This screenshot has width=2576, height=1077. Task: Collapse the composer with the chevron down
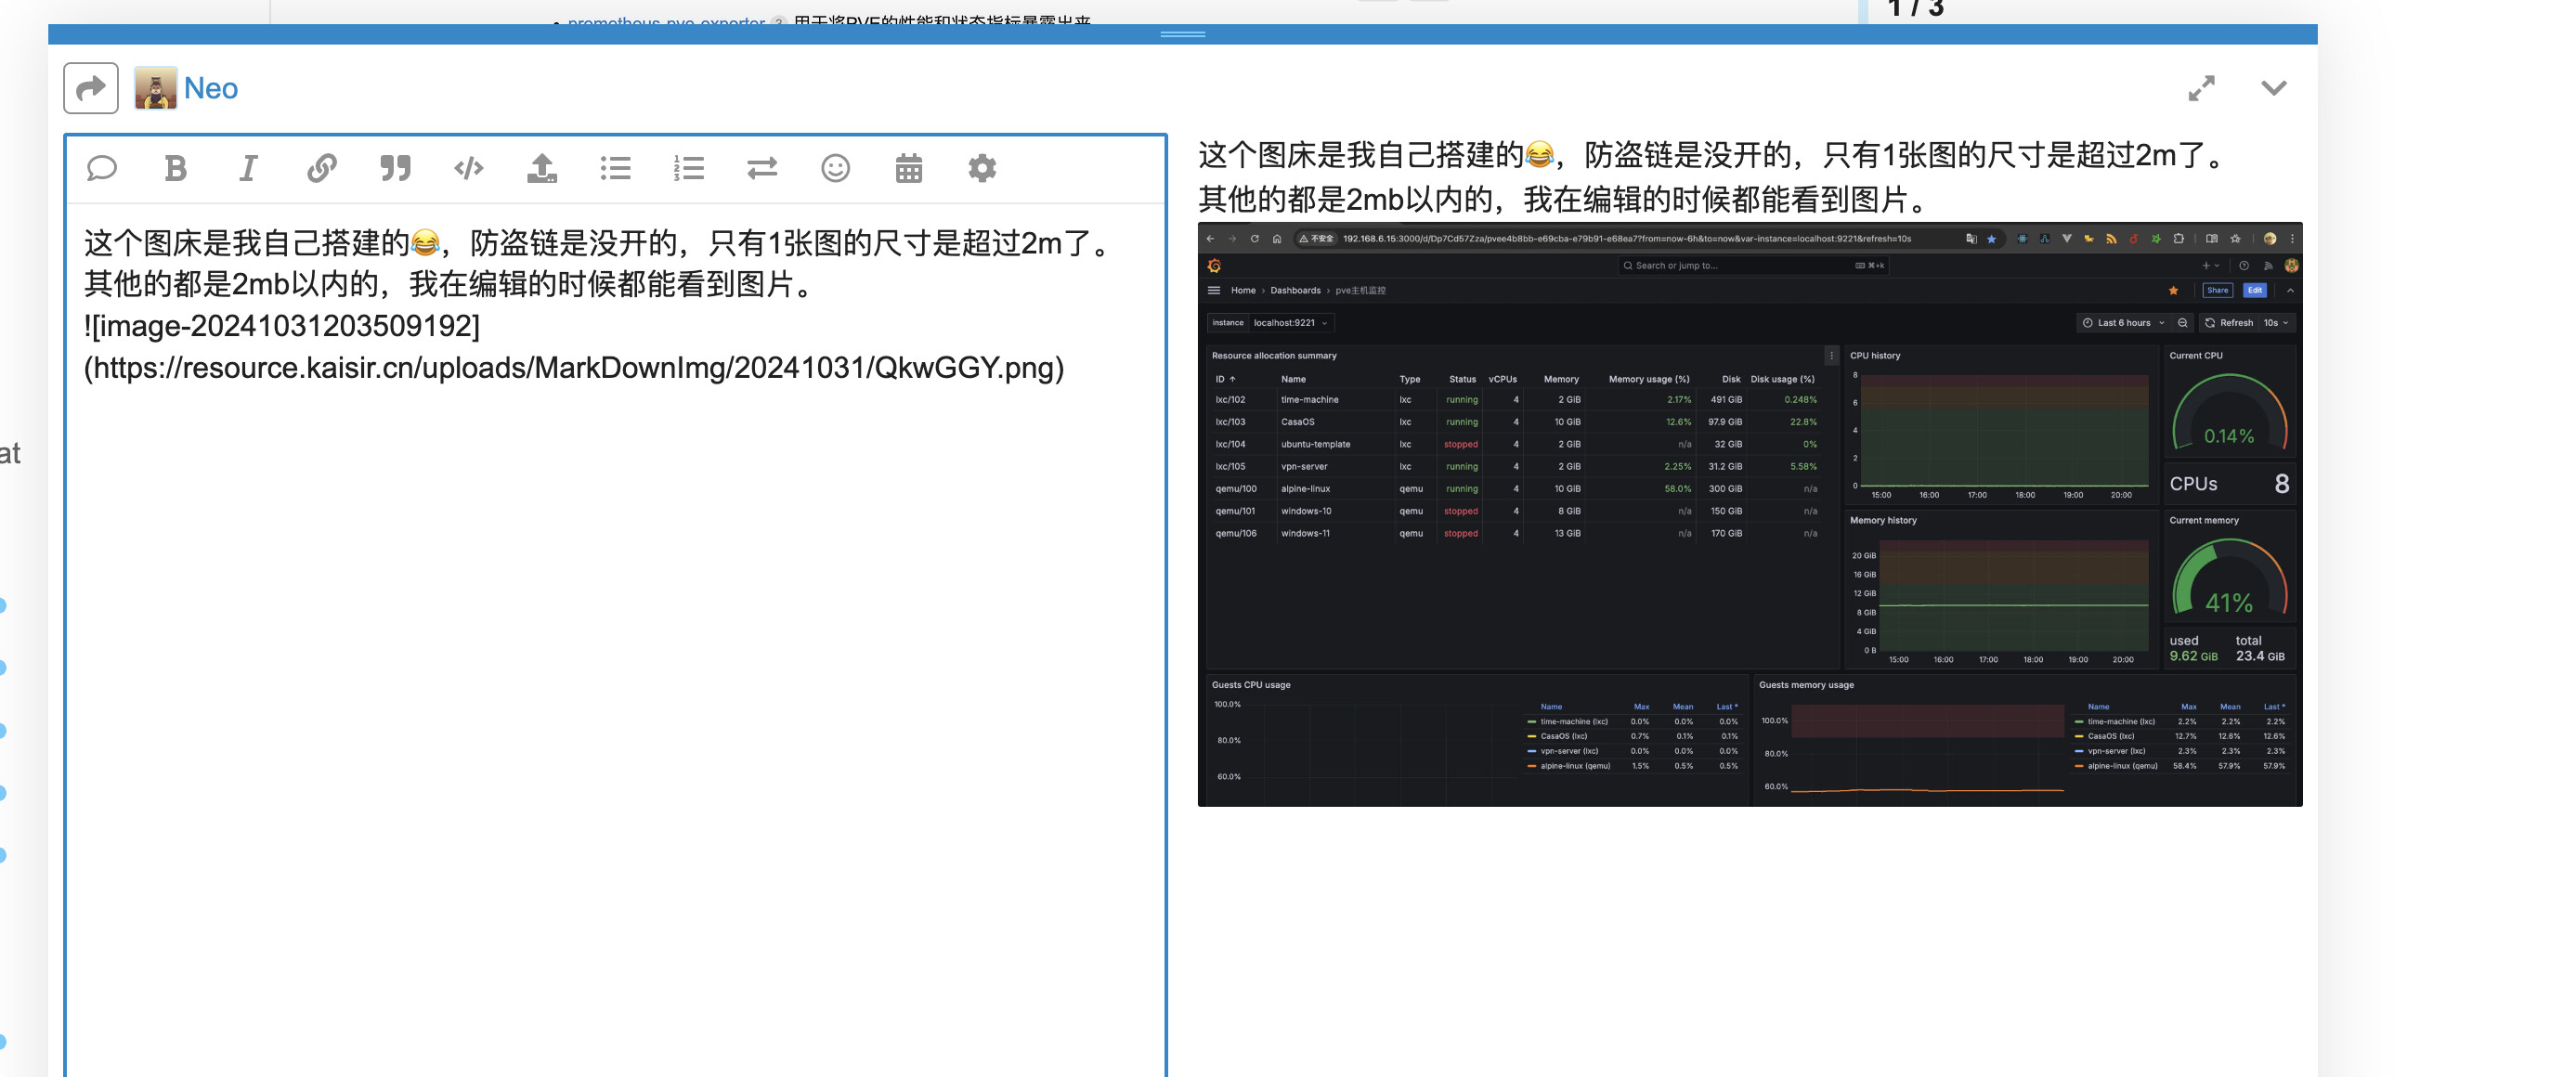(2273, 88)
